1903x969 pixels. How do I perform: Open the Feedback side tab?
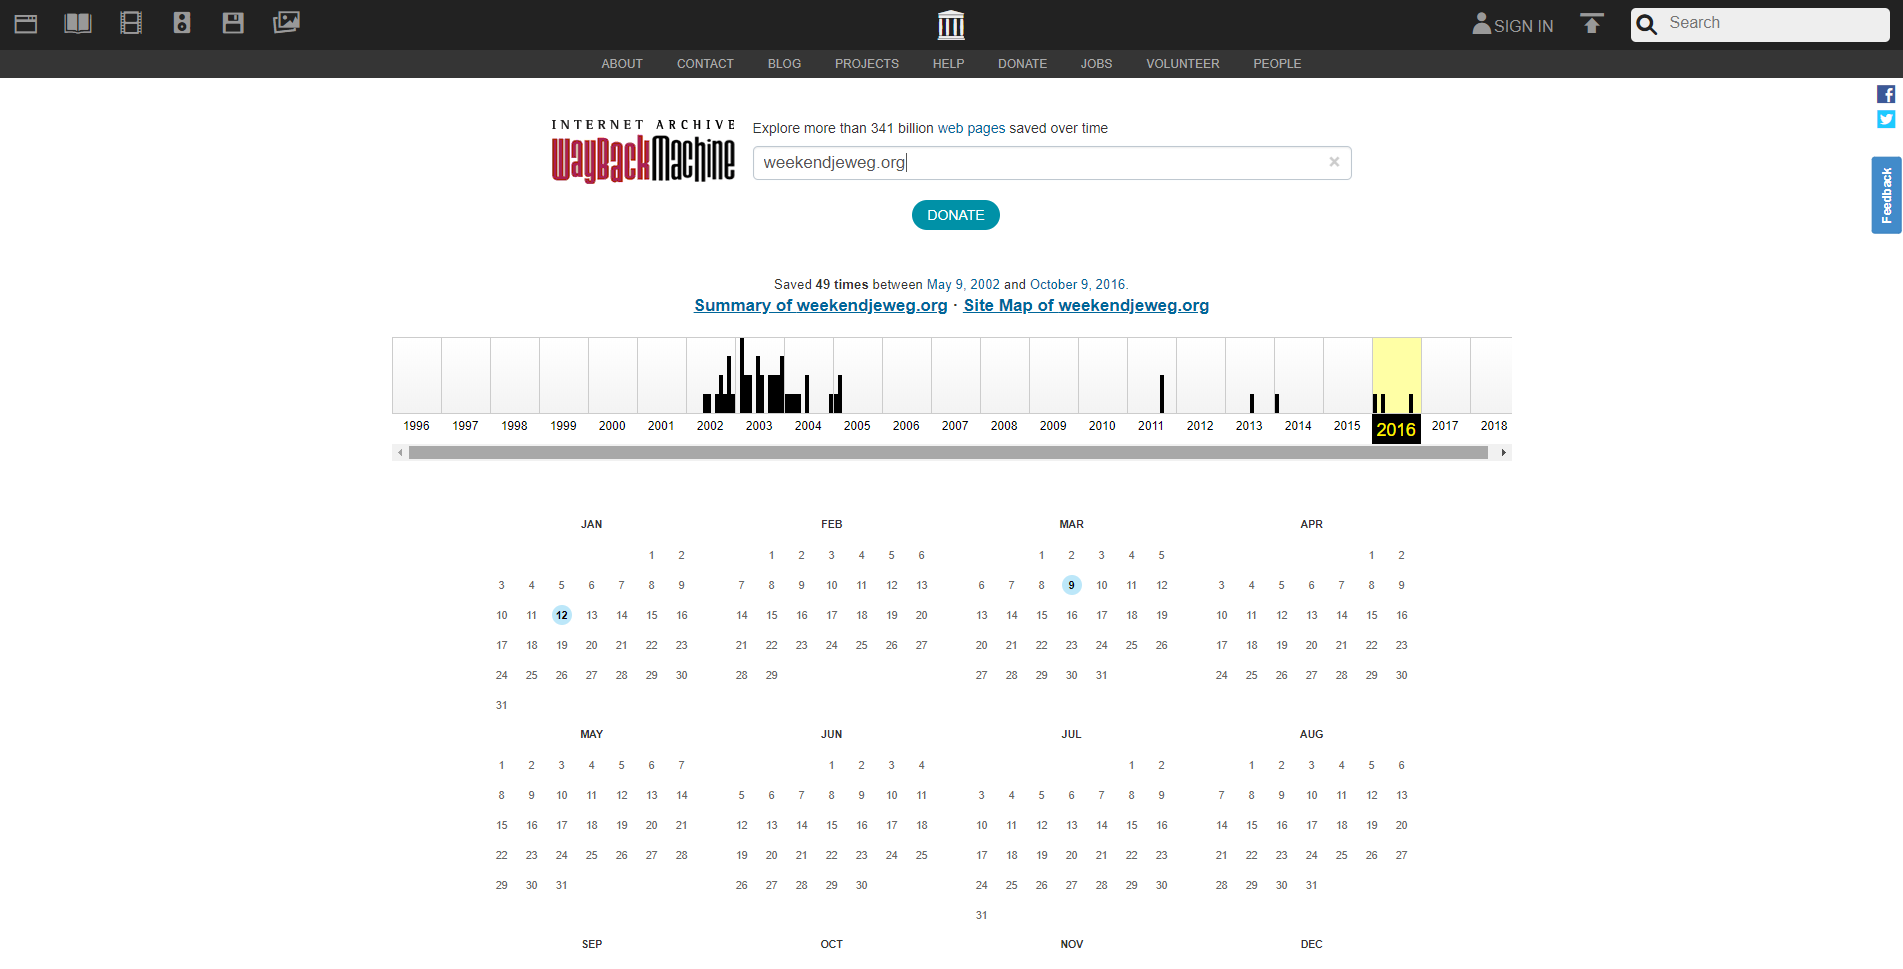tap(1886, 195)
